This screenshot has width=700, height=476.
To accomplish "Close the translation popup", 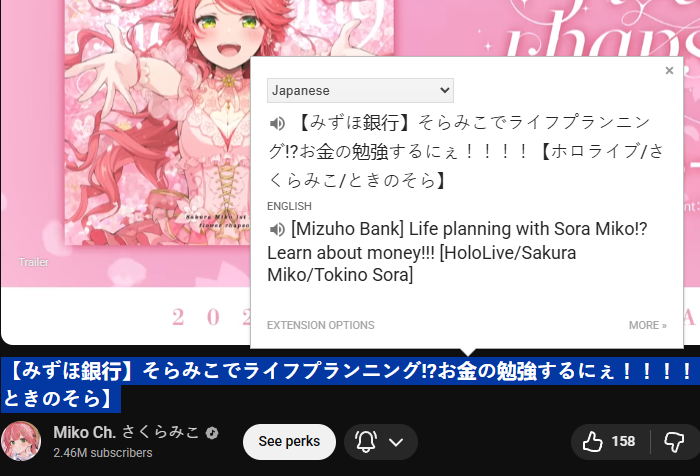I will coord(669,70).
